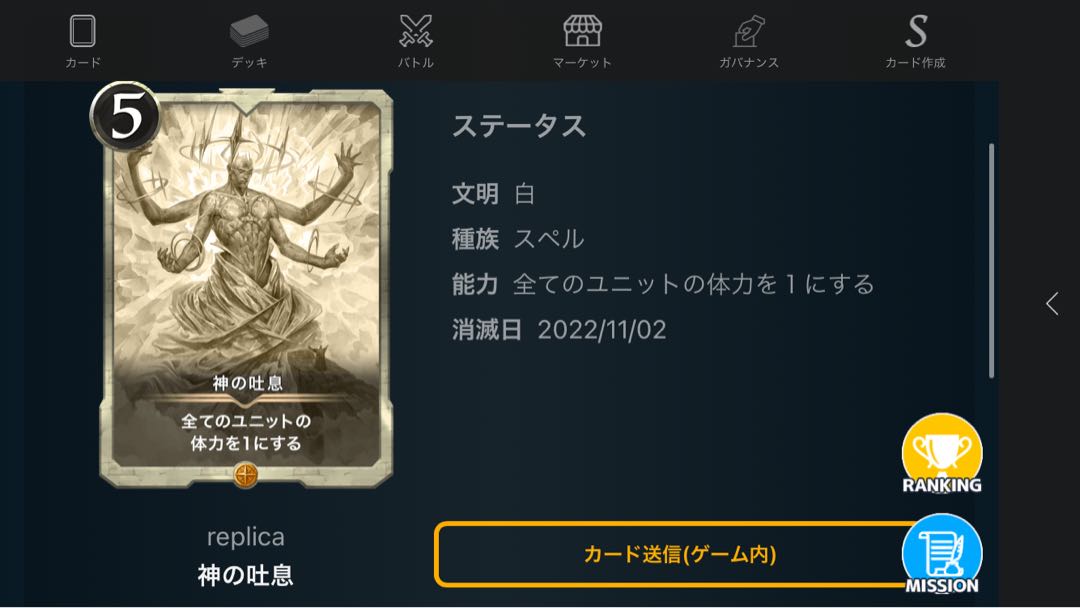
Task: Open the RANKING trophy badge
Action: click(942, 454)
